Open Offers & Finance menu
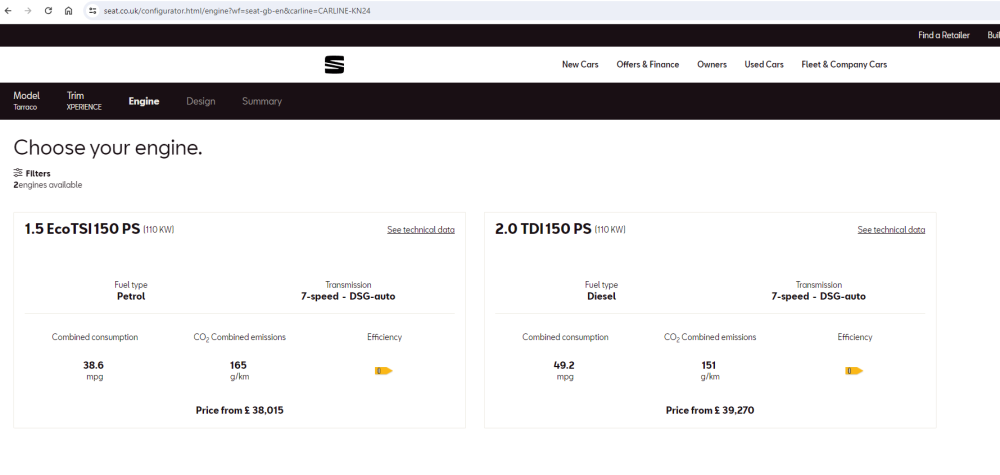This screenshot has width=1000, height=475. point(647,64)
